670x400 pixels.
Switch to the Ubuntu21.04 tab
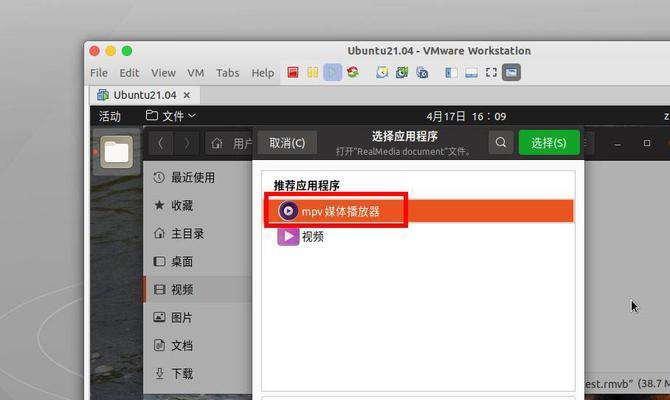tap(144, 95)
